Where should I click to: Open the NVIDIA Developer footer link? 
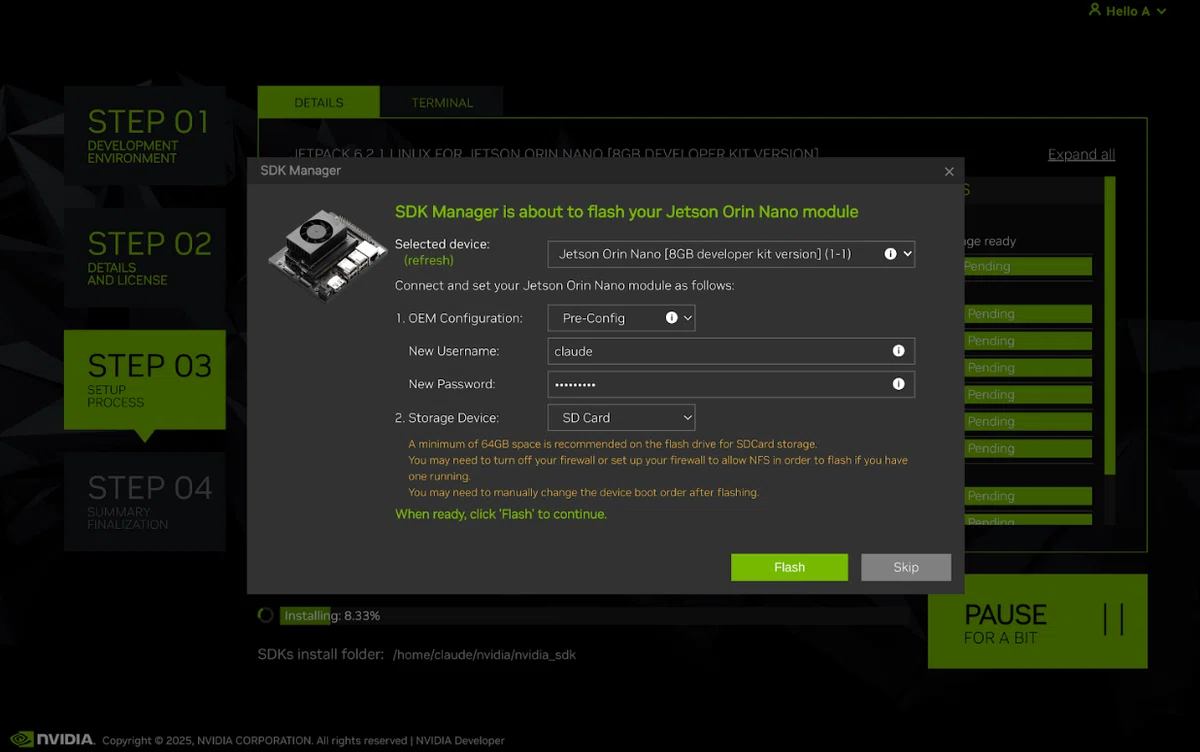pyautogui.click(x=461, y=741)
